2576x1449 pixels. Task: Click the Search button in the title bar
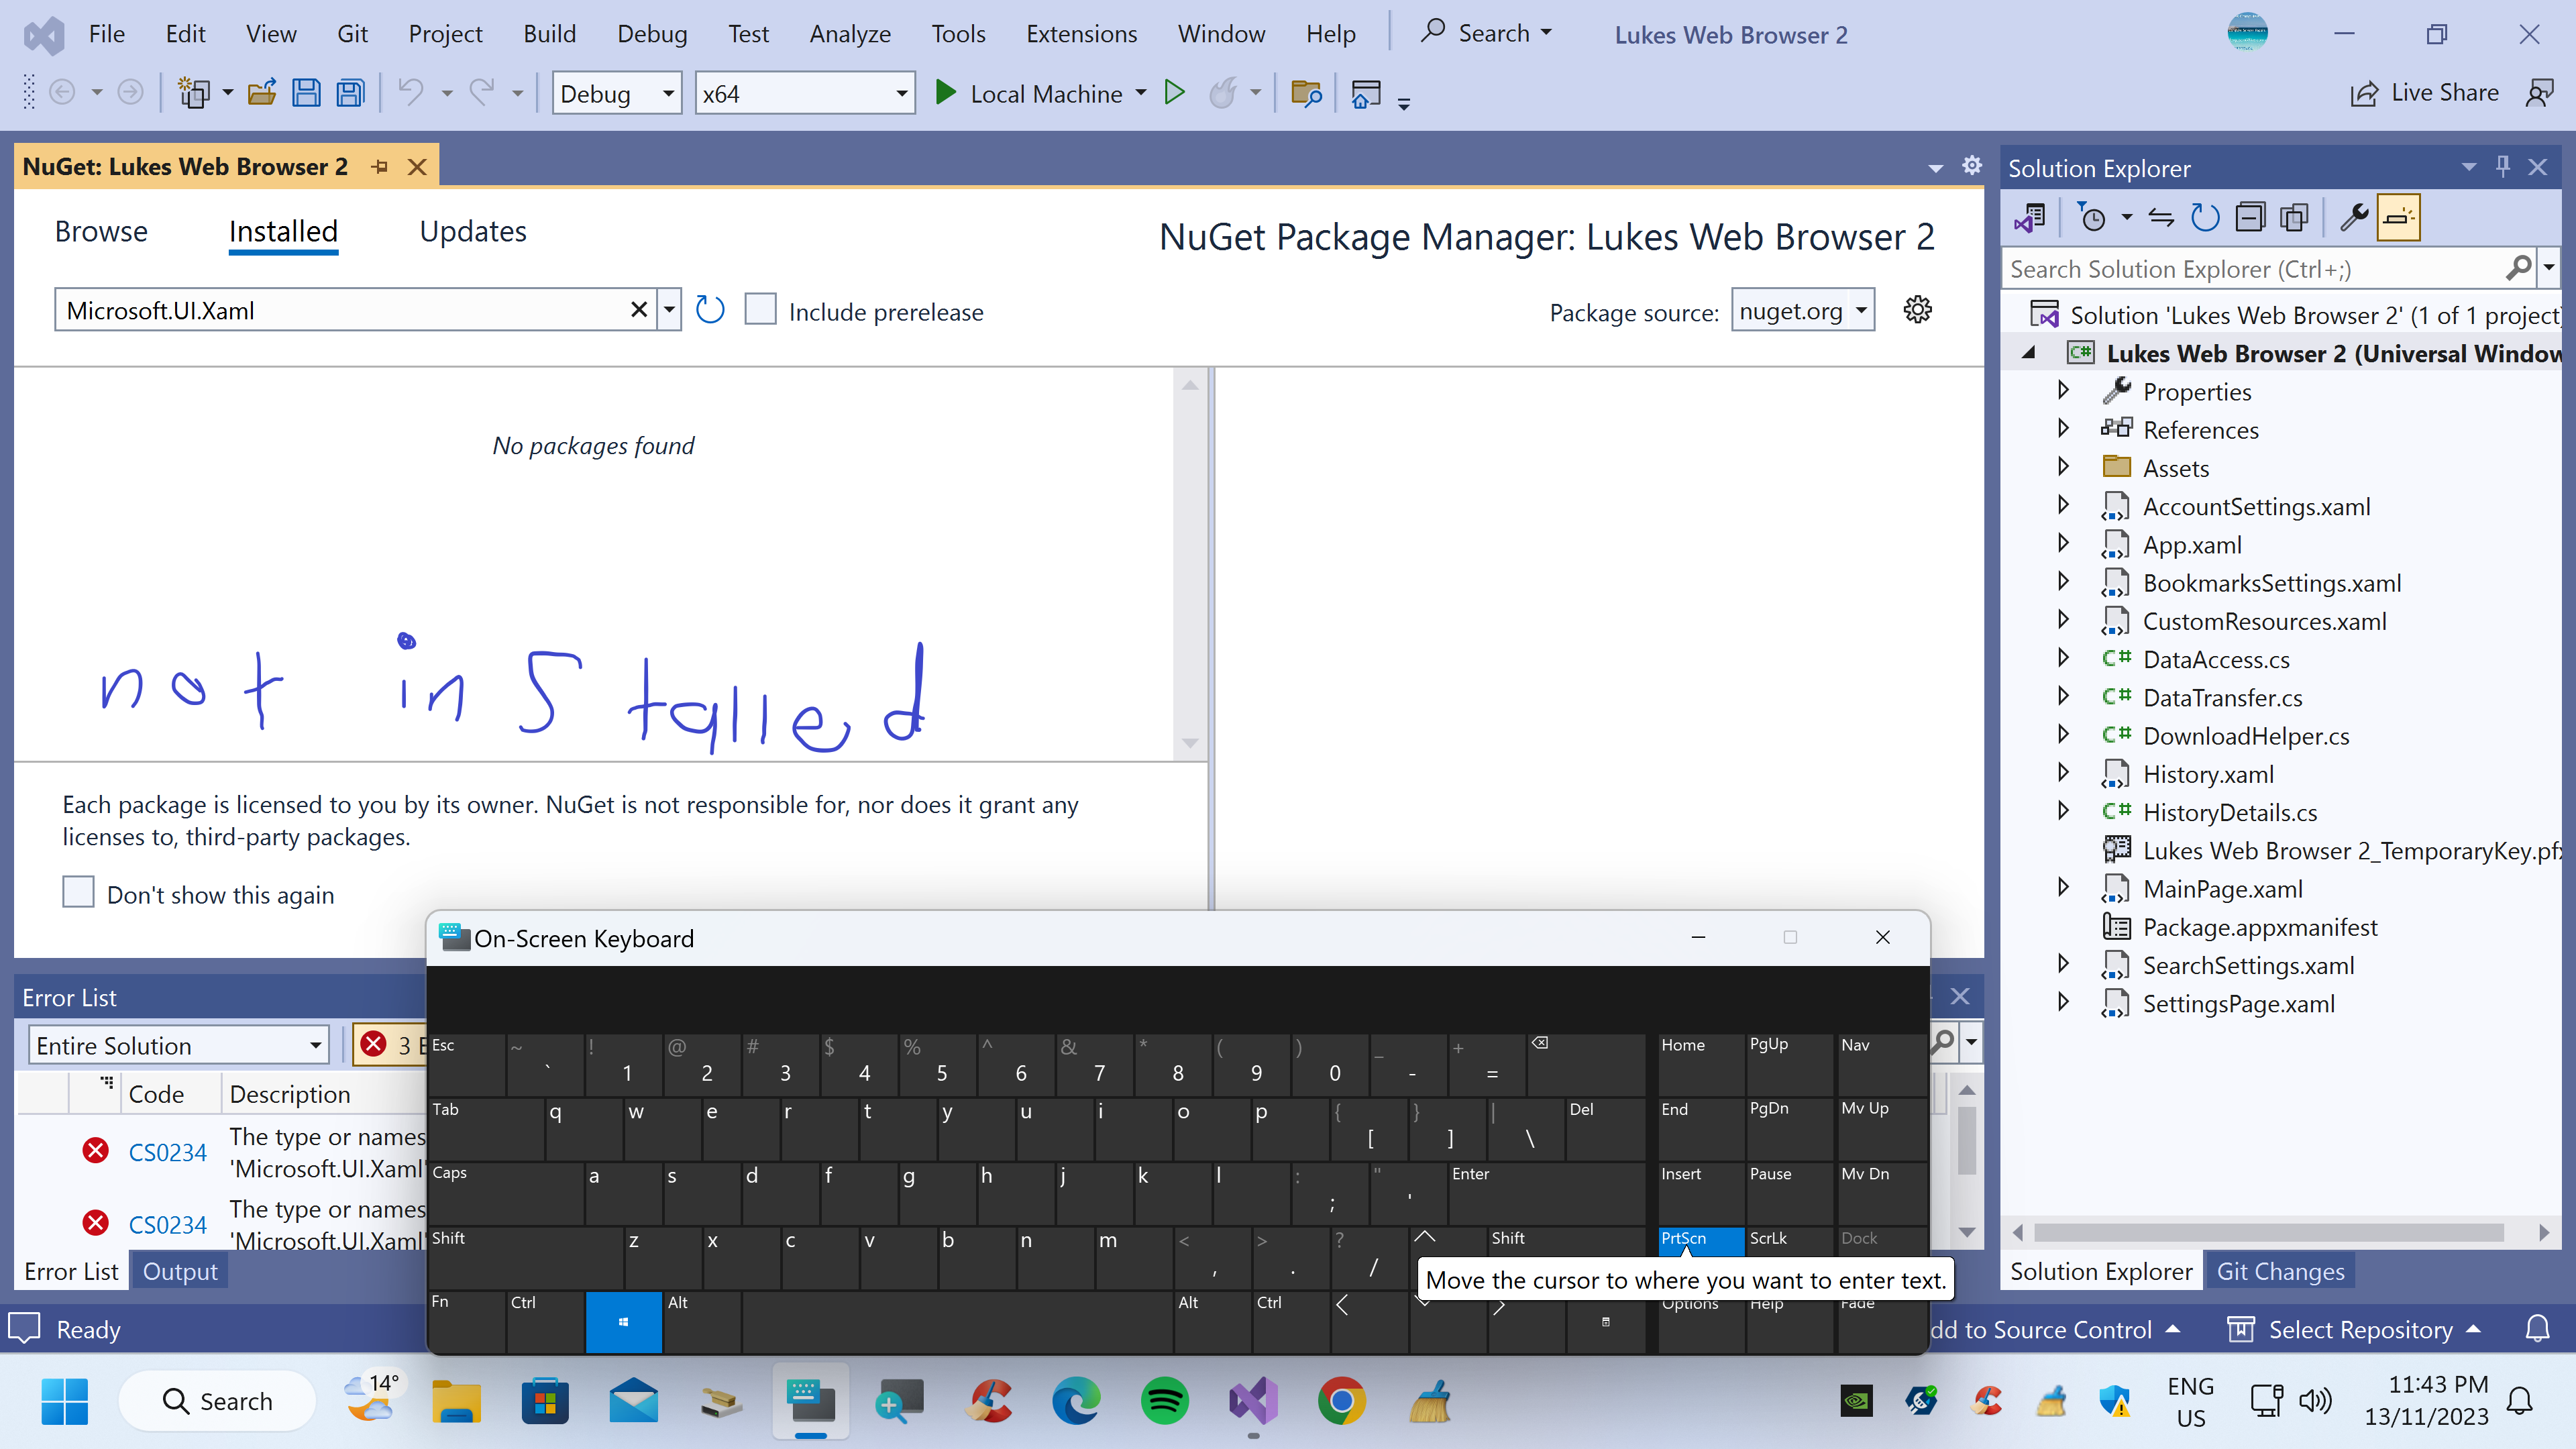[1486, 34]
